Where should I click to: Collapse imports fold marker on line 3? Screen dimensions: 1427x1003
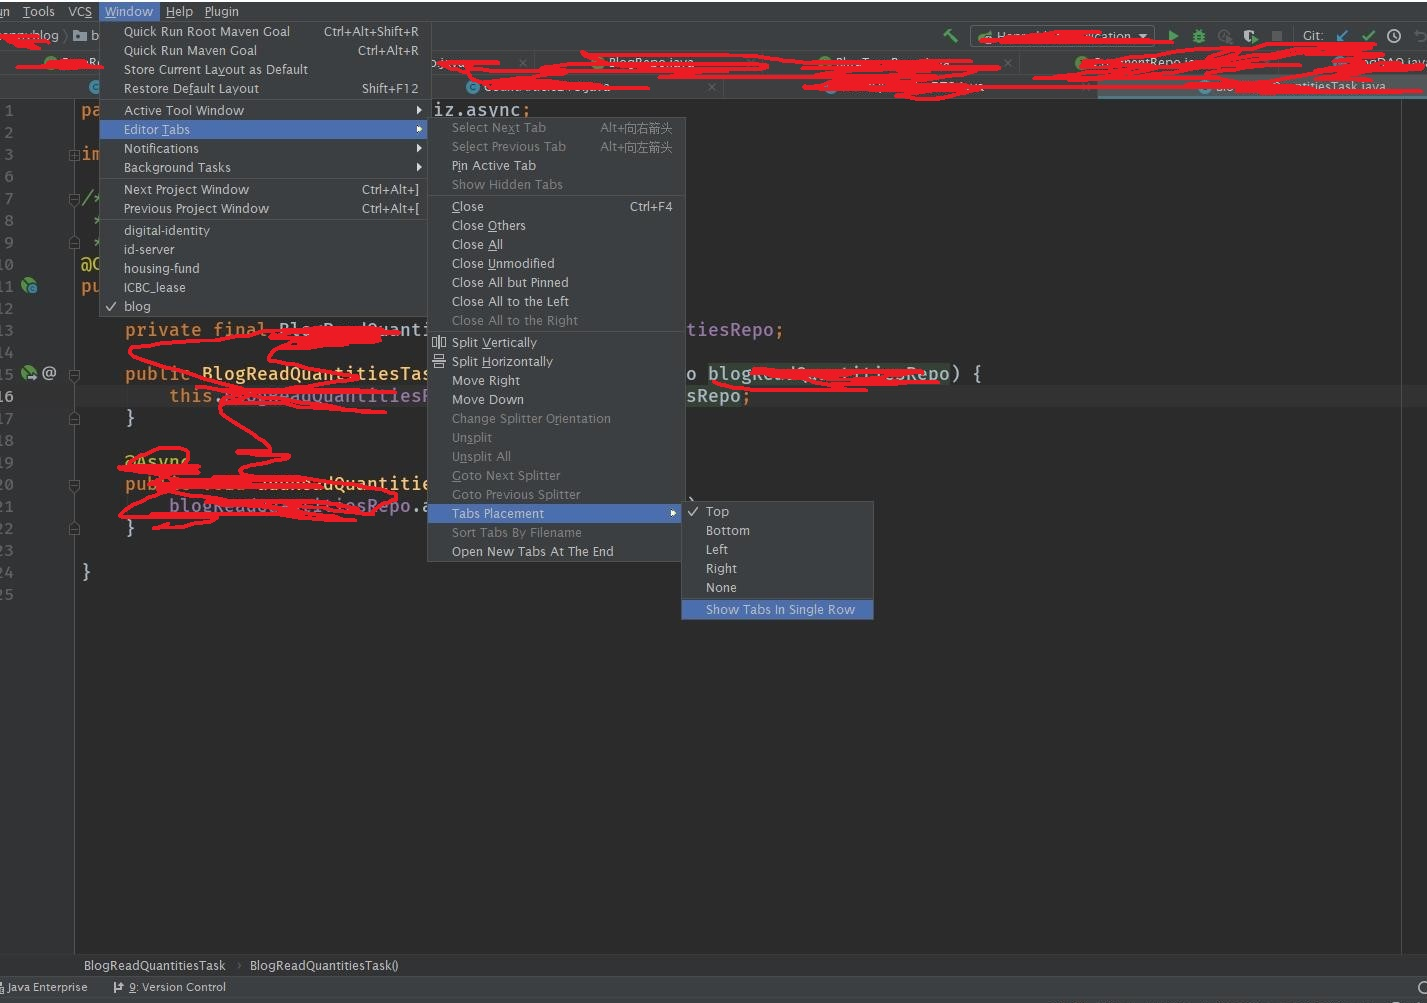coord(74,155)
